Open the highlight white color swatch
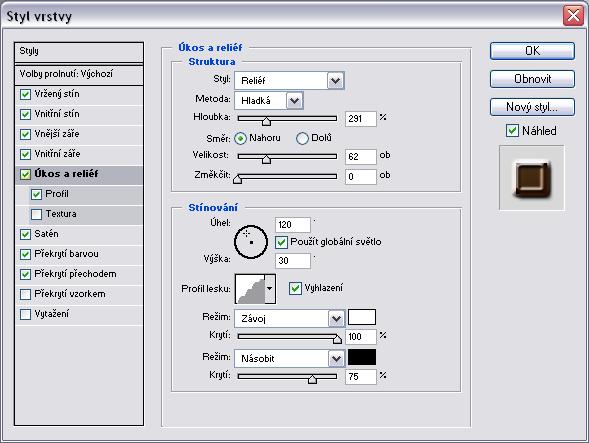Screen dimensions: 589x443 [x=362, y=317]
